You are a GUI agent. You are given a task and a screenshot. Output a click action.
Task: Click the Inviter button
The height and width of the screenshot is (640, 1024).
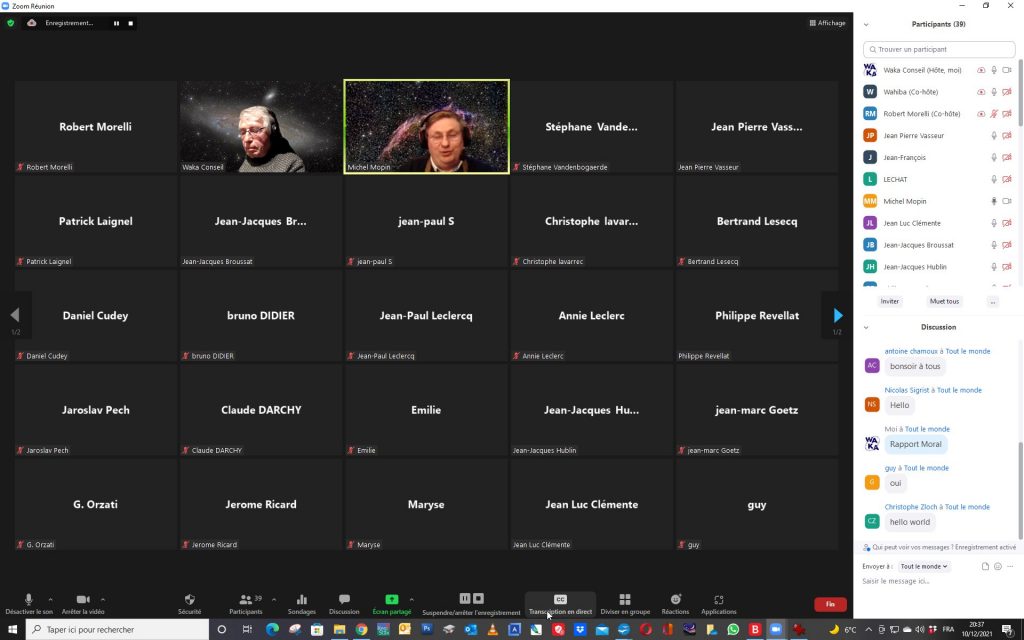click(889, 301)
